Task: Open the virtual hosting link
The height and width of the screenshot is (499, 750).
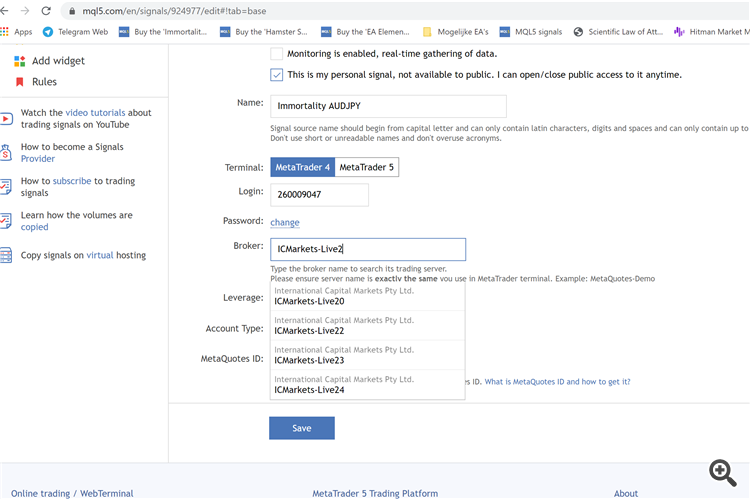Action: (99, 255)
